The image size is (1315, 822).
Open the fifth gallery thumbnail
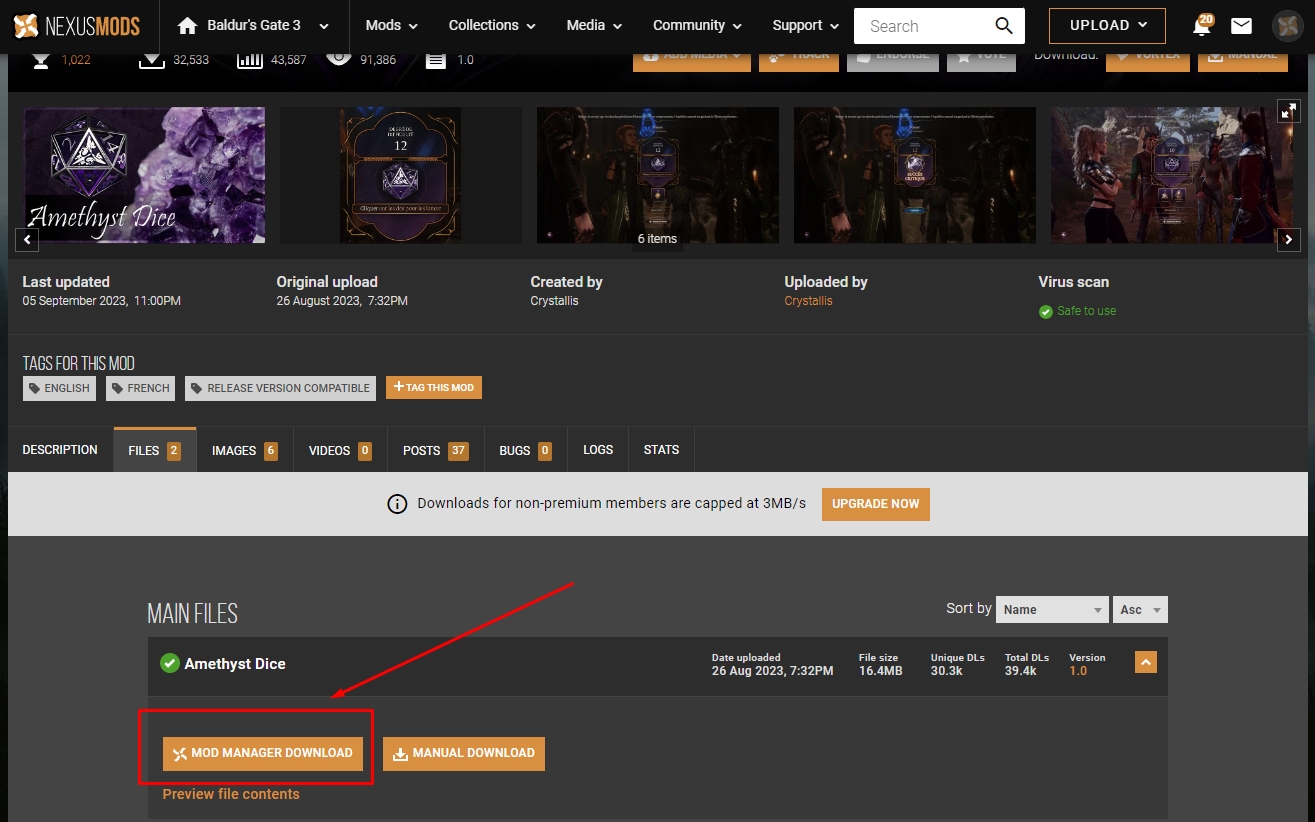(1172, 175)
